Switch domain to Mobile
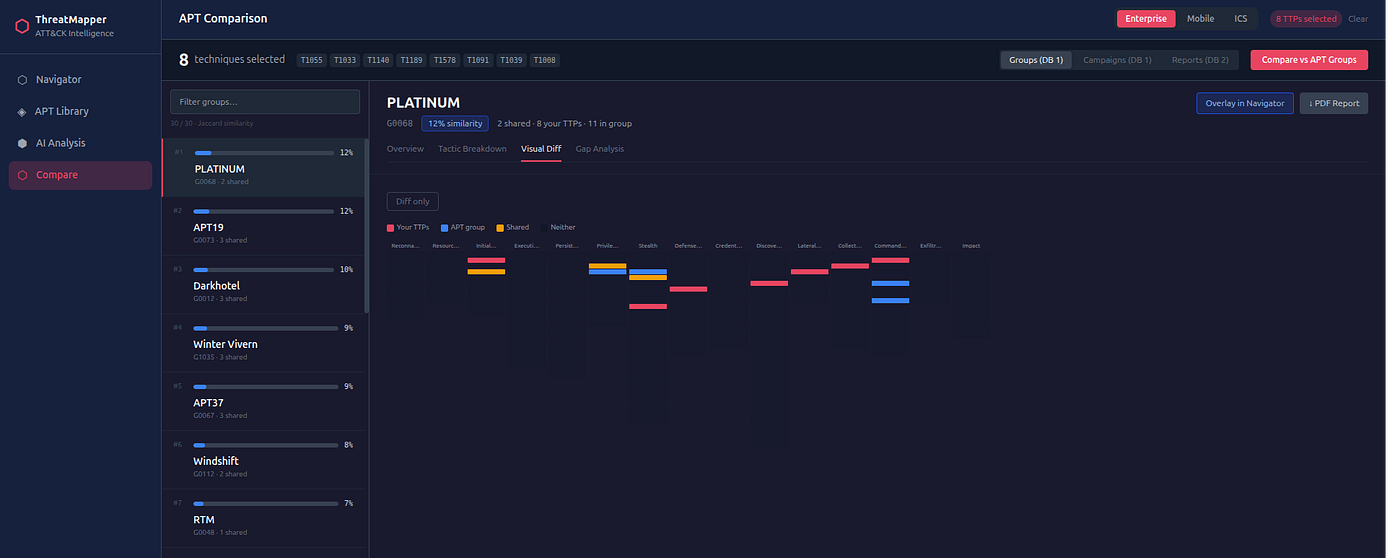The image size is (1400, 558). (1200, 19)
